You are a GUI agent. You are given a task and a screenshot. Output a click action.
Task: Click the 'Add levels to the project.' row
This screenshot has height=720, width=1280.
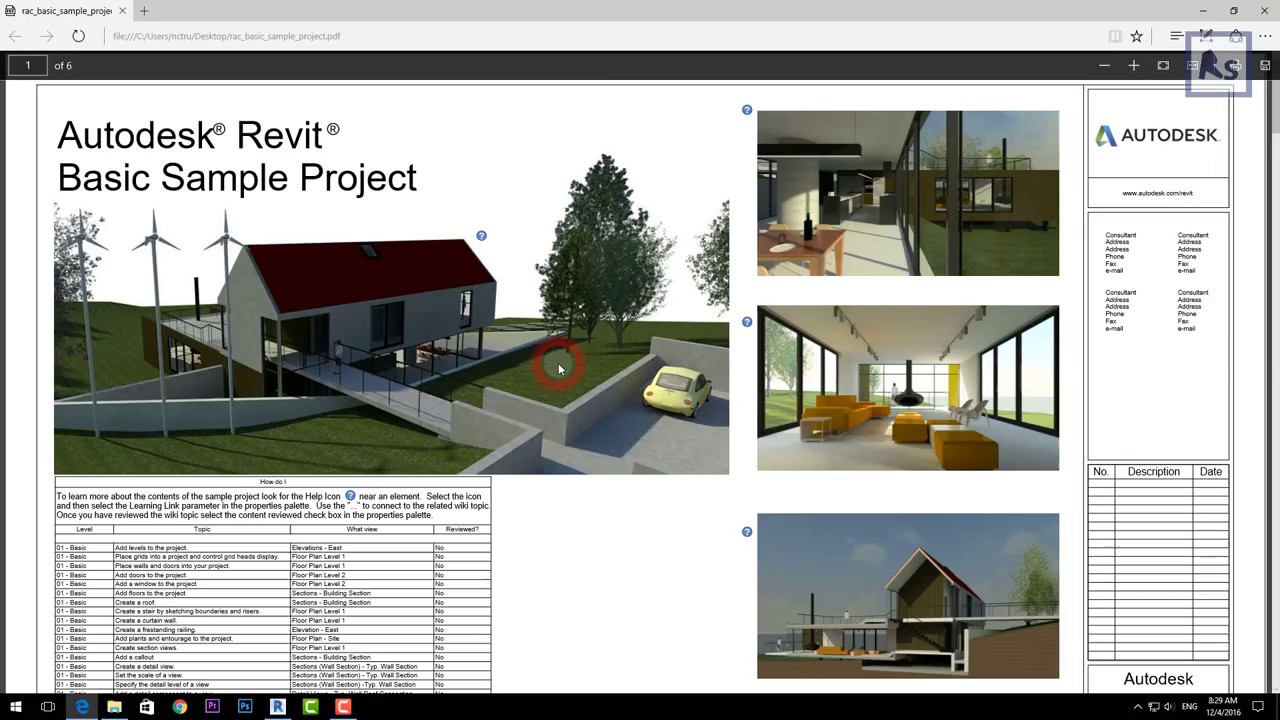(273, 548)
